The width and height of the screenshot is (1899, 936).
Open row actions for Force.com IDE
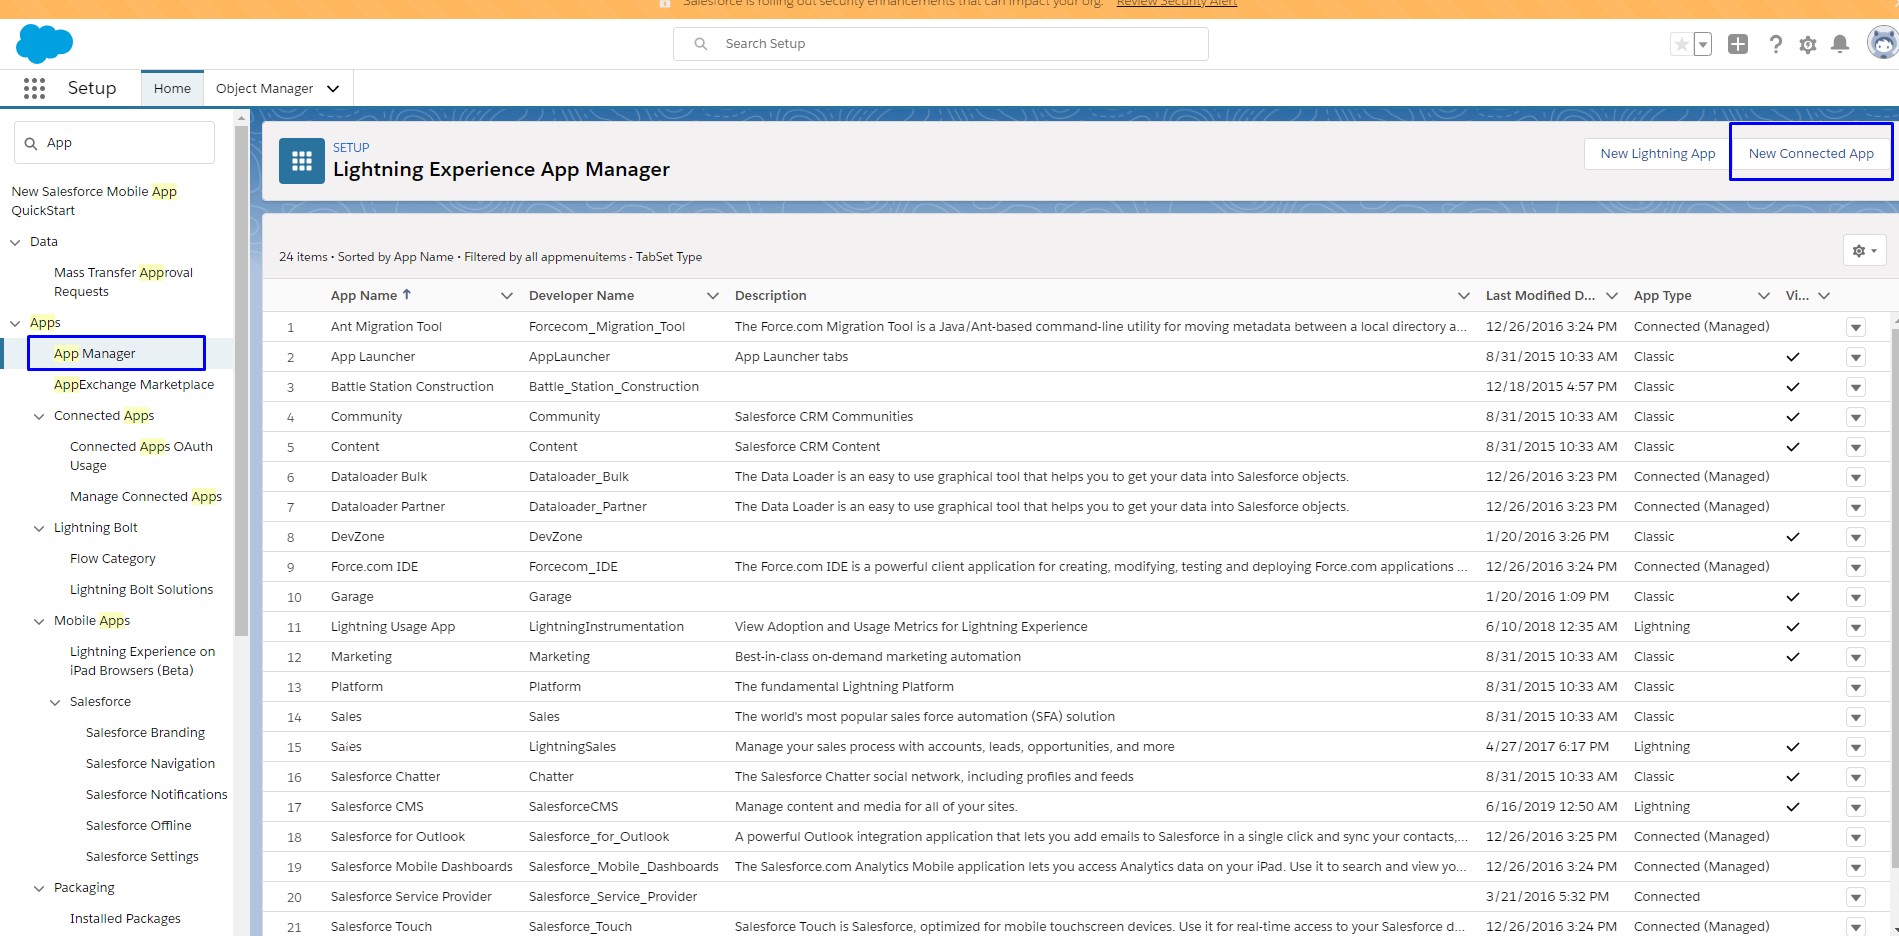tap(1856, 567)
